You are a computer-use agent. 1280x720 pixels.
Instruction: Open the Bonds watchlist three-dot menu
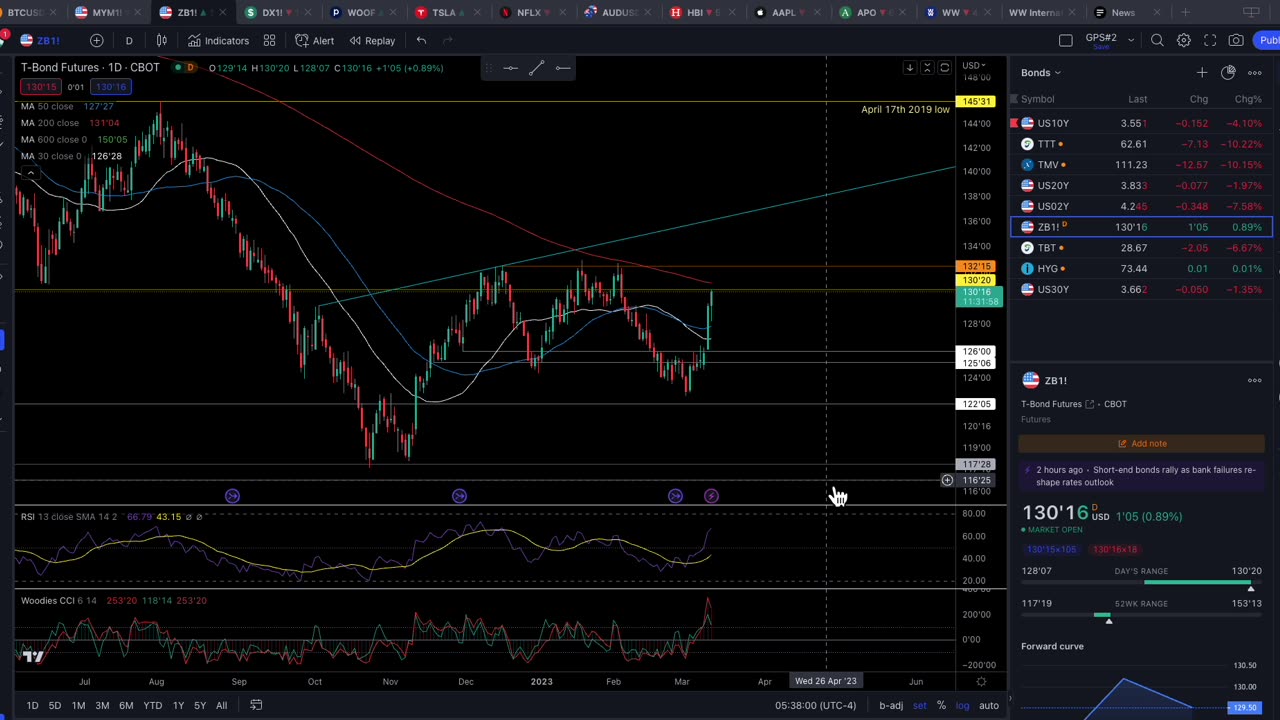click(1255, 72)
